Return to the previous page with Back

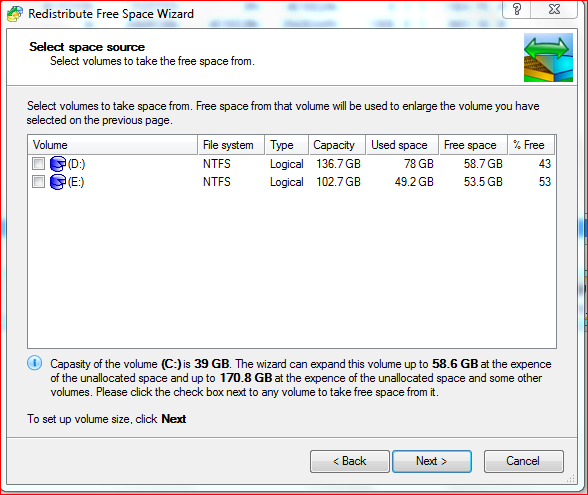point(350,461)
